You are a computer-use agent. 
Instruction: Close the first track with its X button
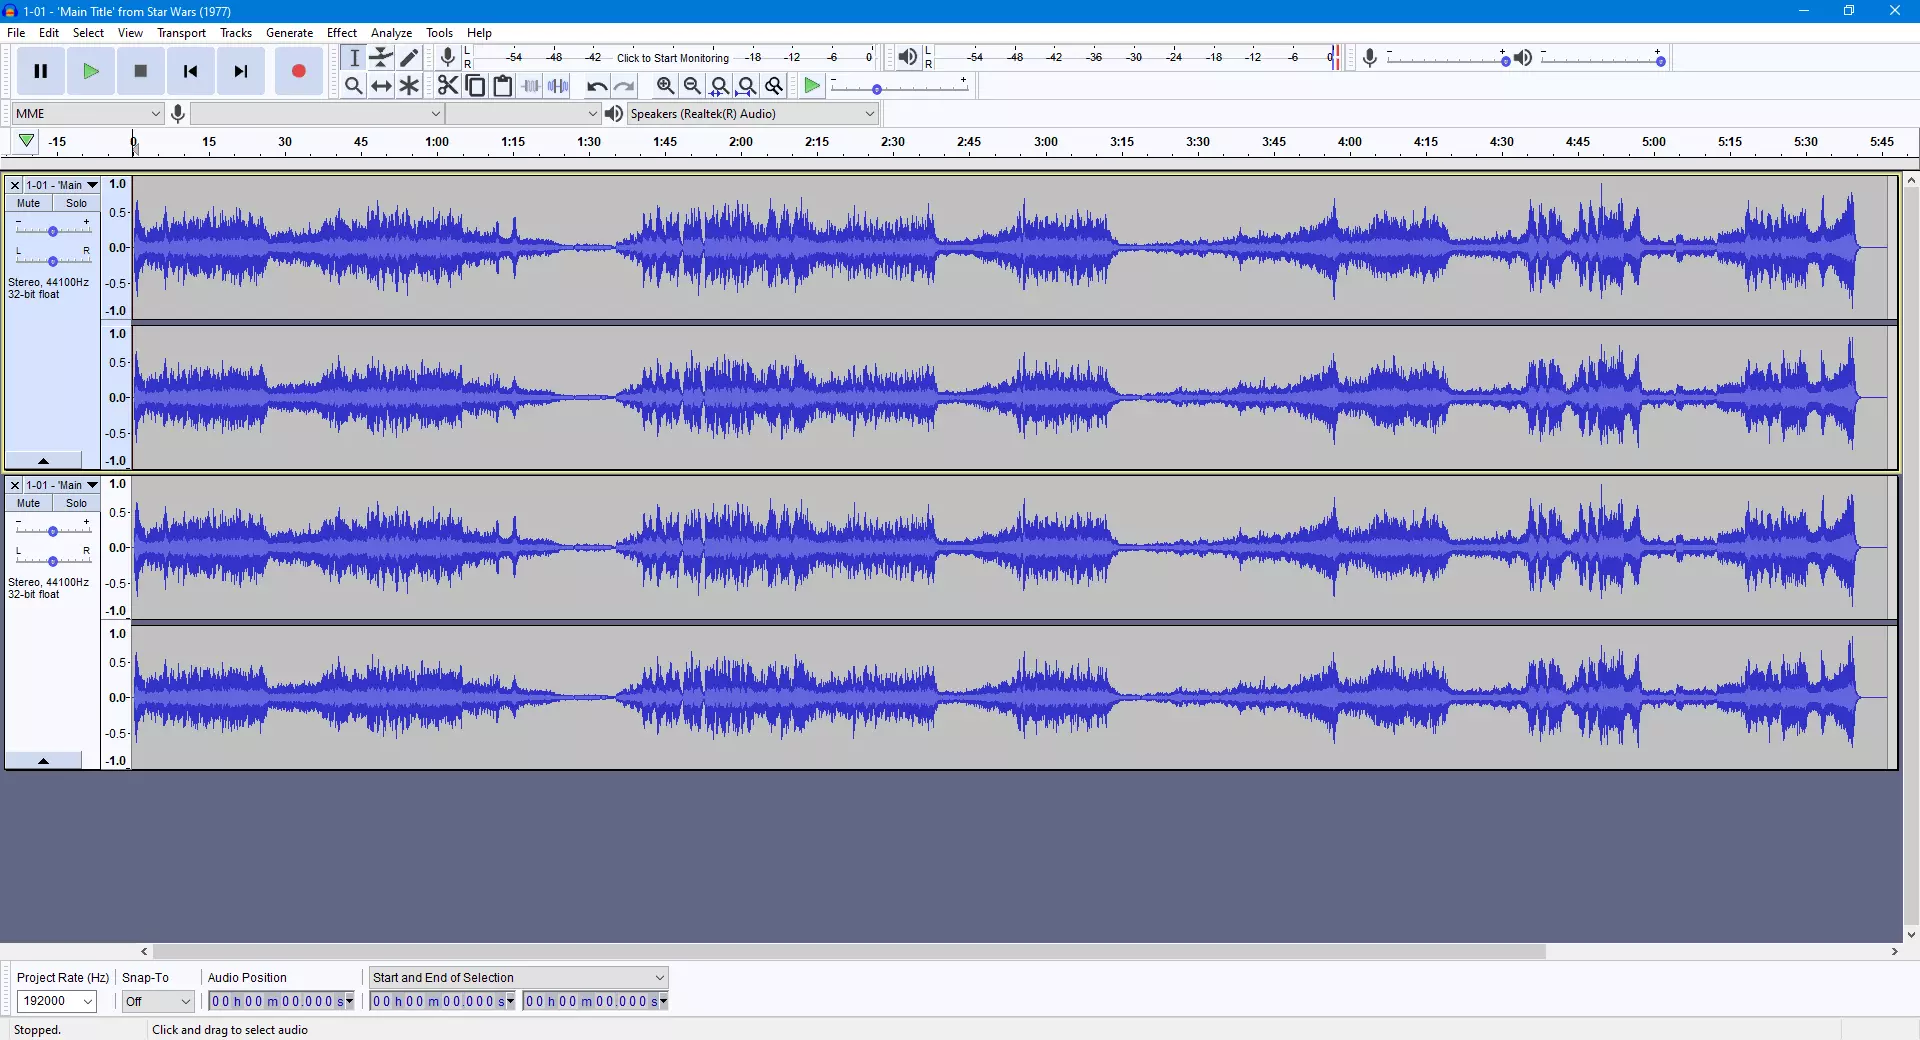(x=15, y=185)
